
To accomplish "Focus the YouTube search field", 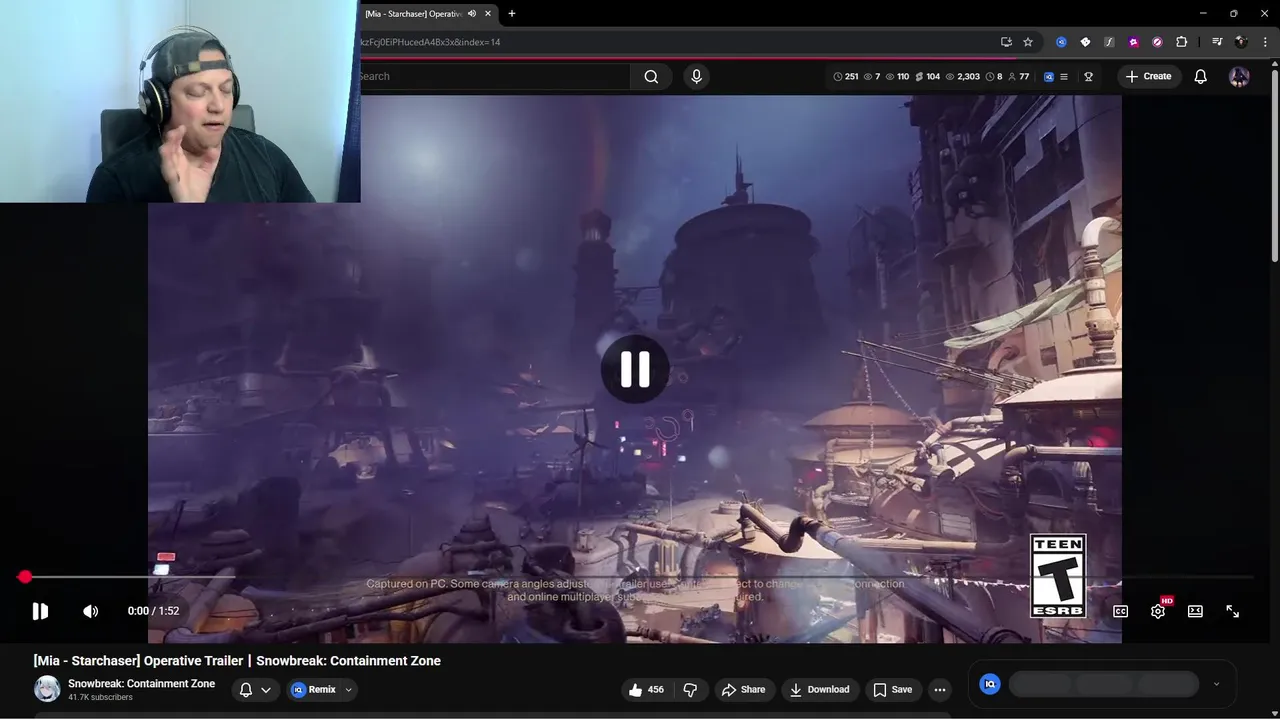I will click(x=494, y=77).
